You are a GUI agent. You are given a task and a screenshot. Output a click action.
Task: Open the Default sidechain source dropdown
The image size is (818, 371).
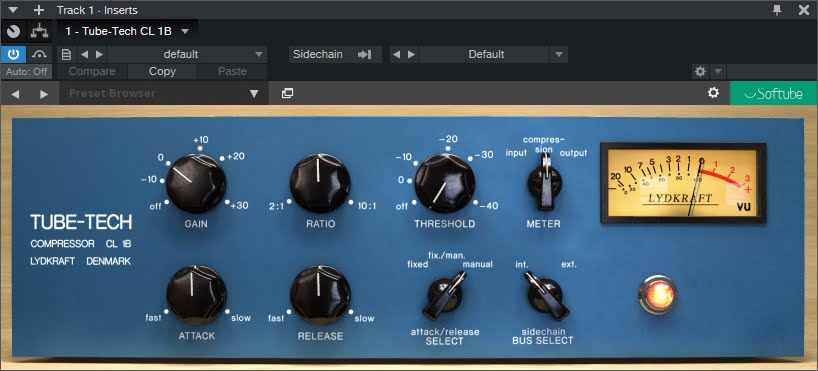point(558,54)
